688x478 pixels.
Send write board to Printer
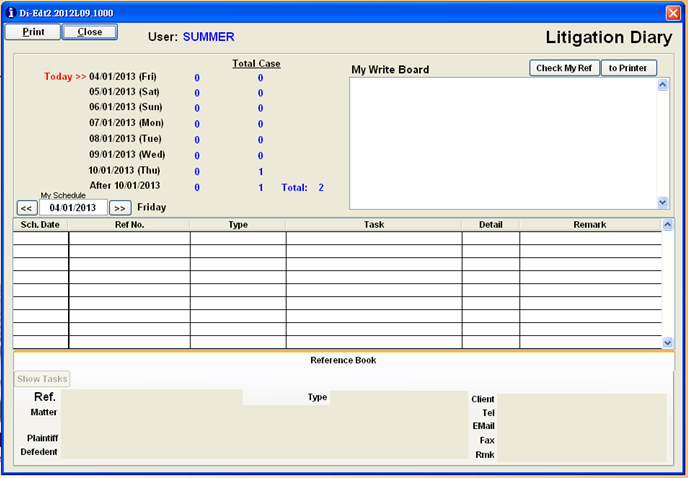pyautogui.click(x=628, y=68)
